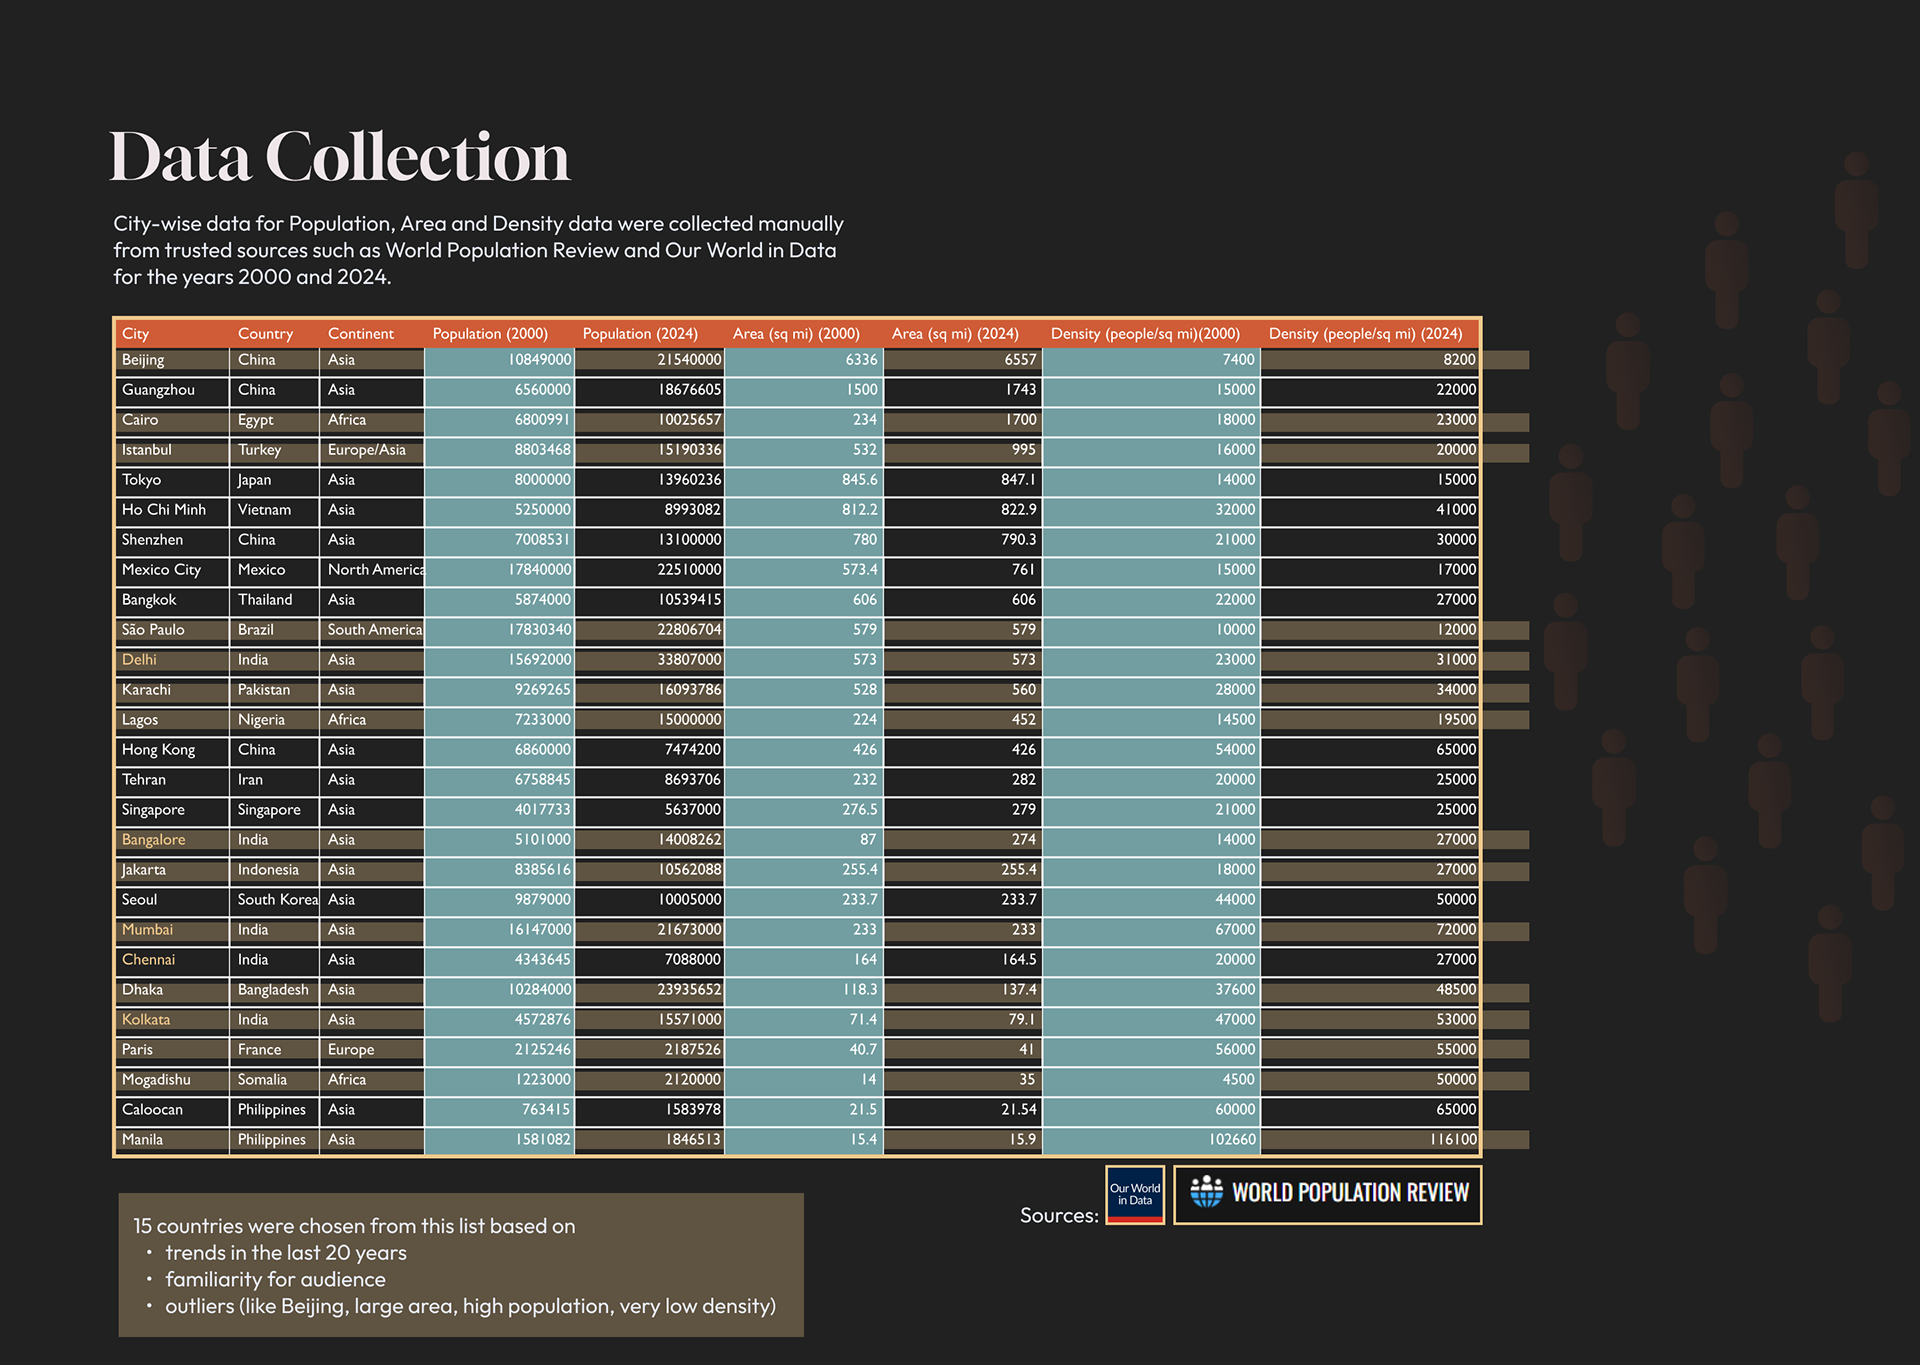Click the Data Collection heading
Image resolution: width=1920 pixels, height=1365 pixels.
[x=339, y=157]
